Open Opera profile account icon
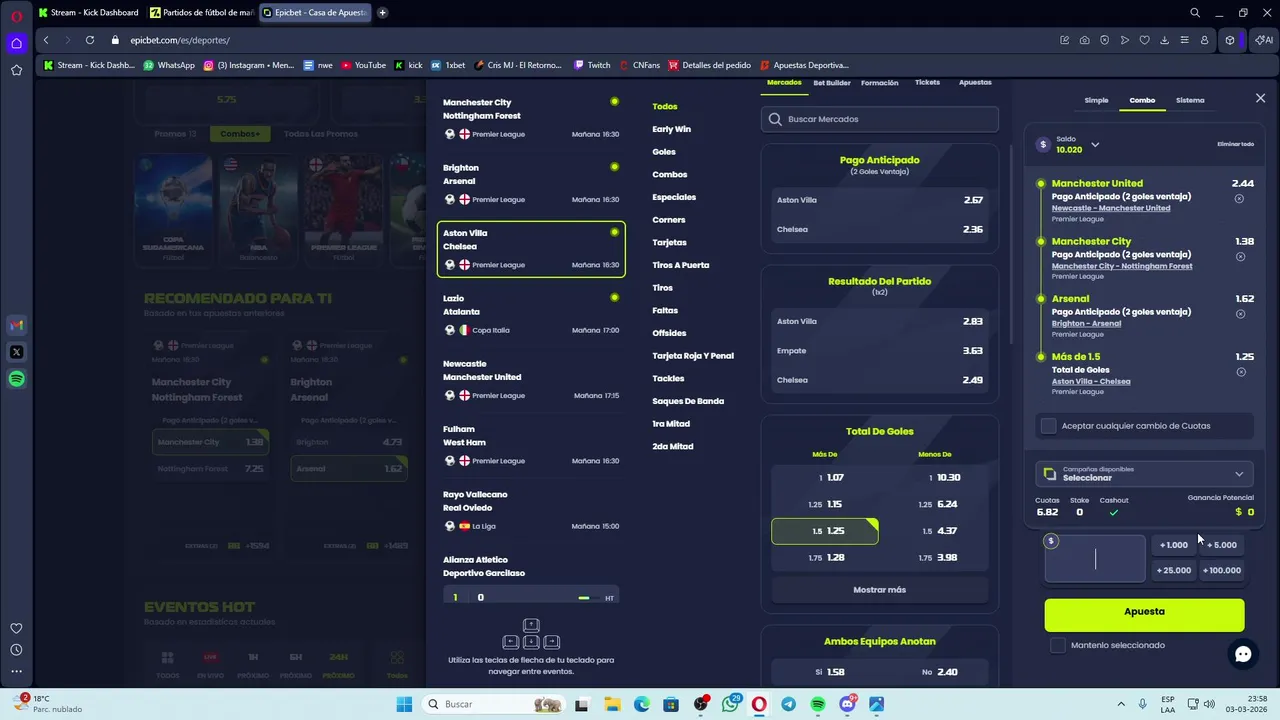Viewport: 1280px width, 720px height. [1205, 40]
